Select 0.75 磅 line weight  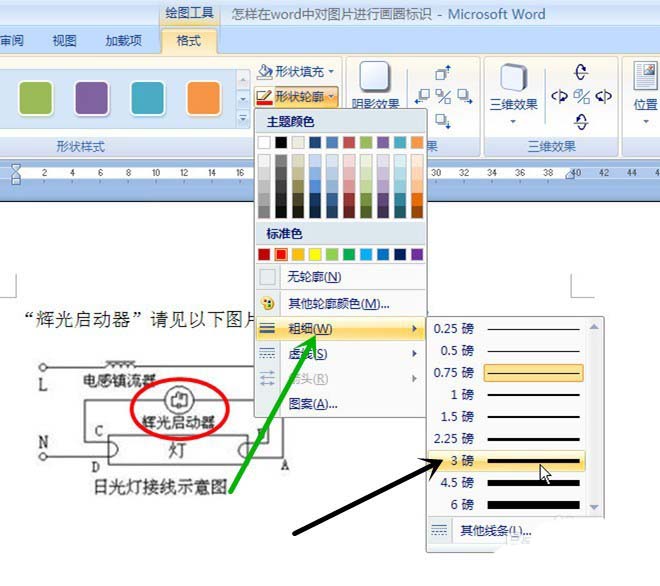click(507, 373)
